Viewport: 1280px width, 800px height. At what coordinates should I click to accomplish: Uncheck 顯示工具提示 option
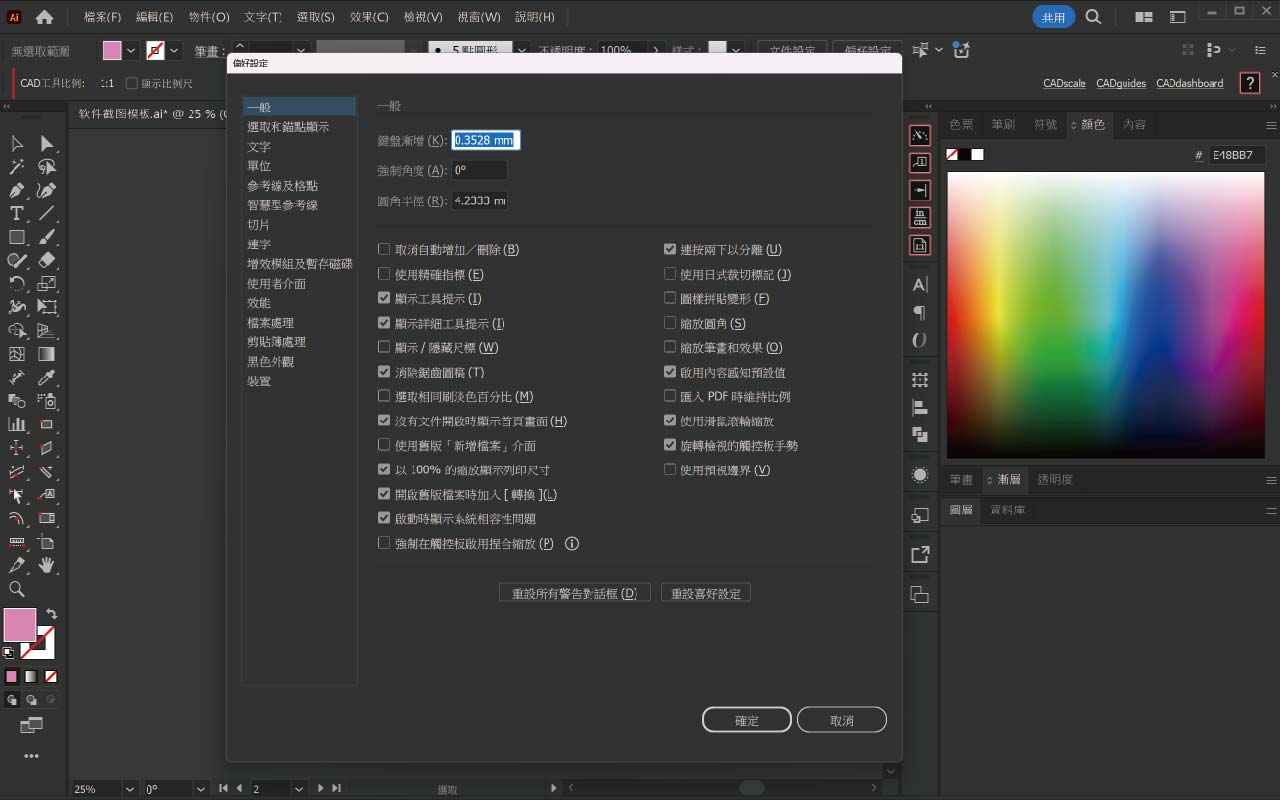click(384, 298)
